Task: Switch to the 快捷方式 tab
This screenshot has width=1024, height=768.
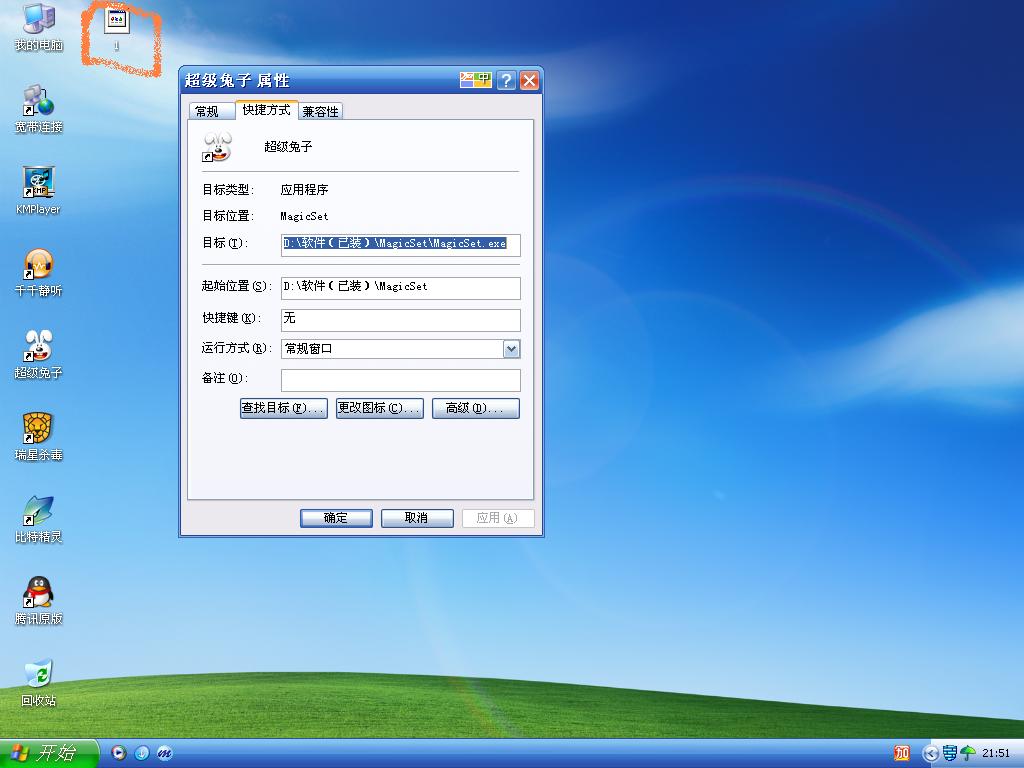Action: [266, 110]
